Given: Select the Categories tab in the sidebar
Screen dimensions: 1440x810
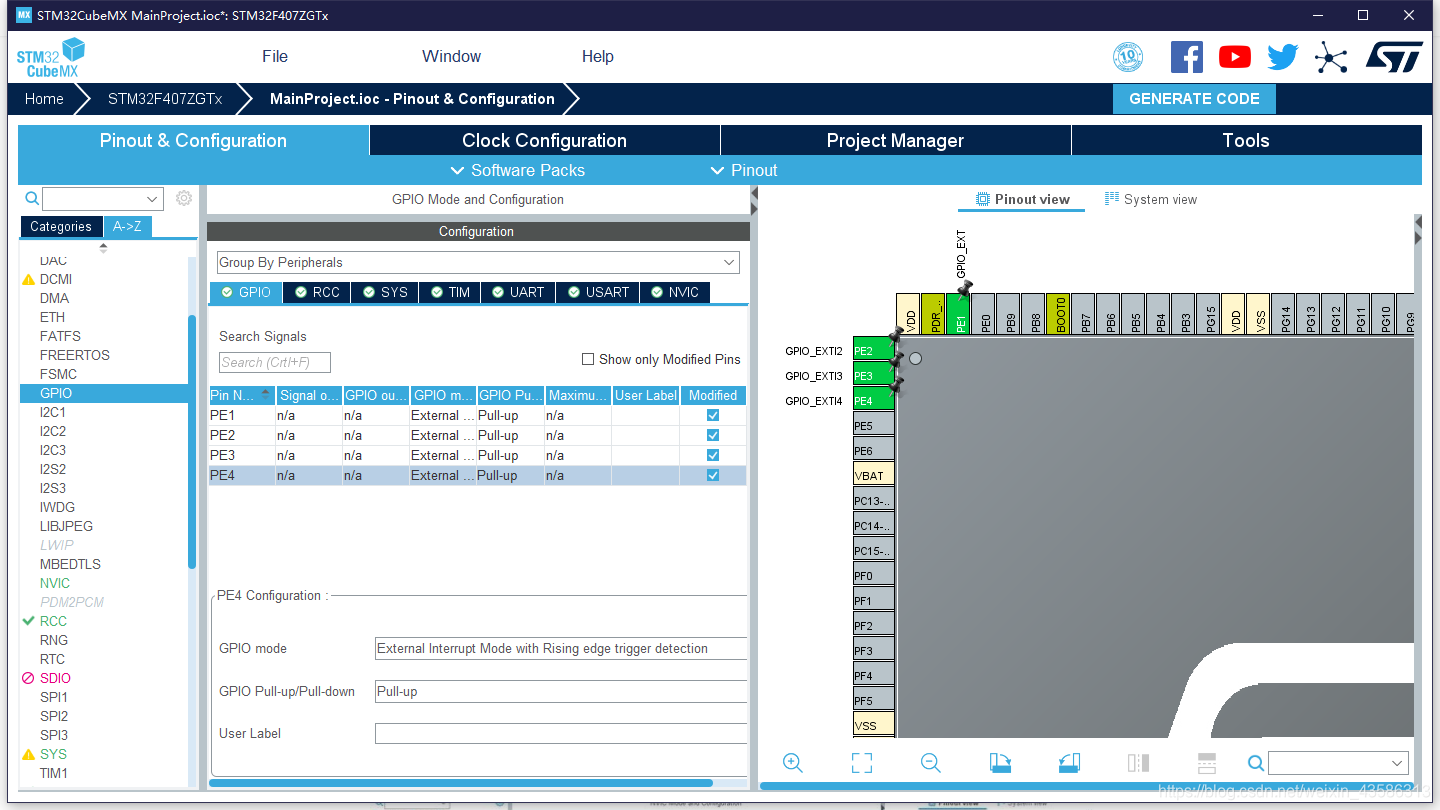Looking at the screenshot, I should [x=61, y=227].
